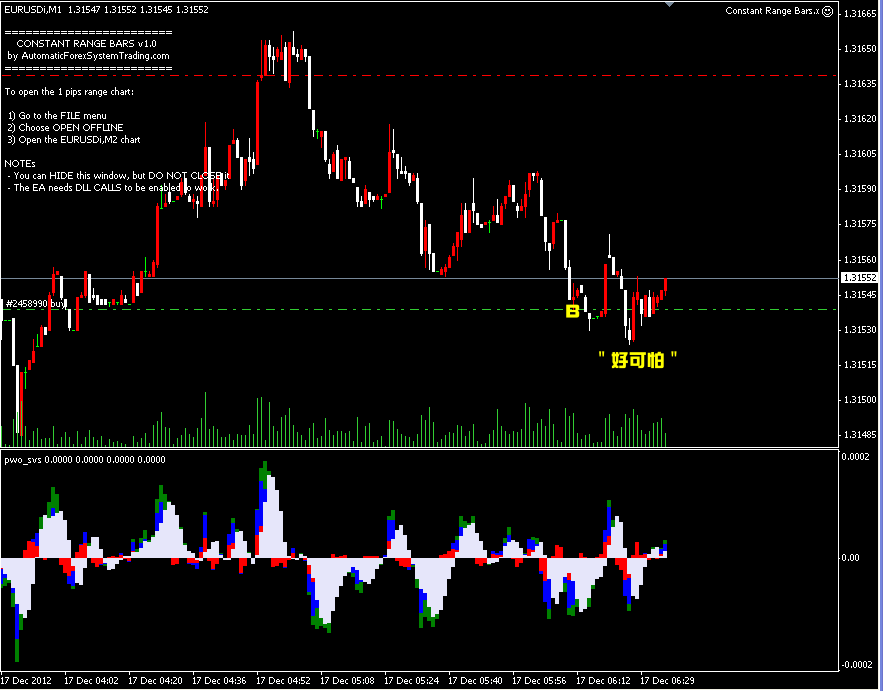
Task: Click the highlighted current price label 1.31552
Action: 860,278
